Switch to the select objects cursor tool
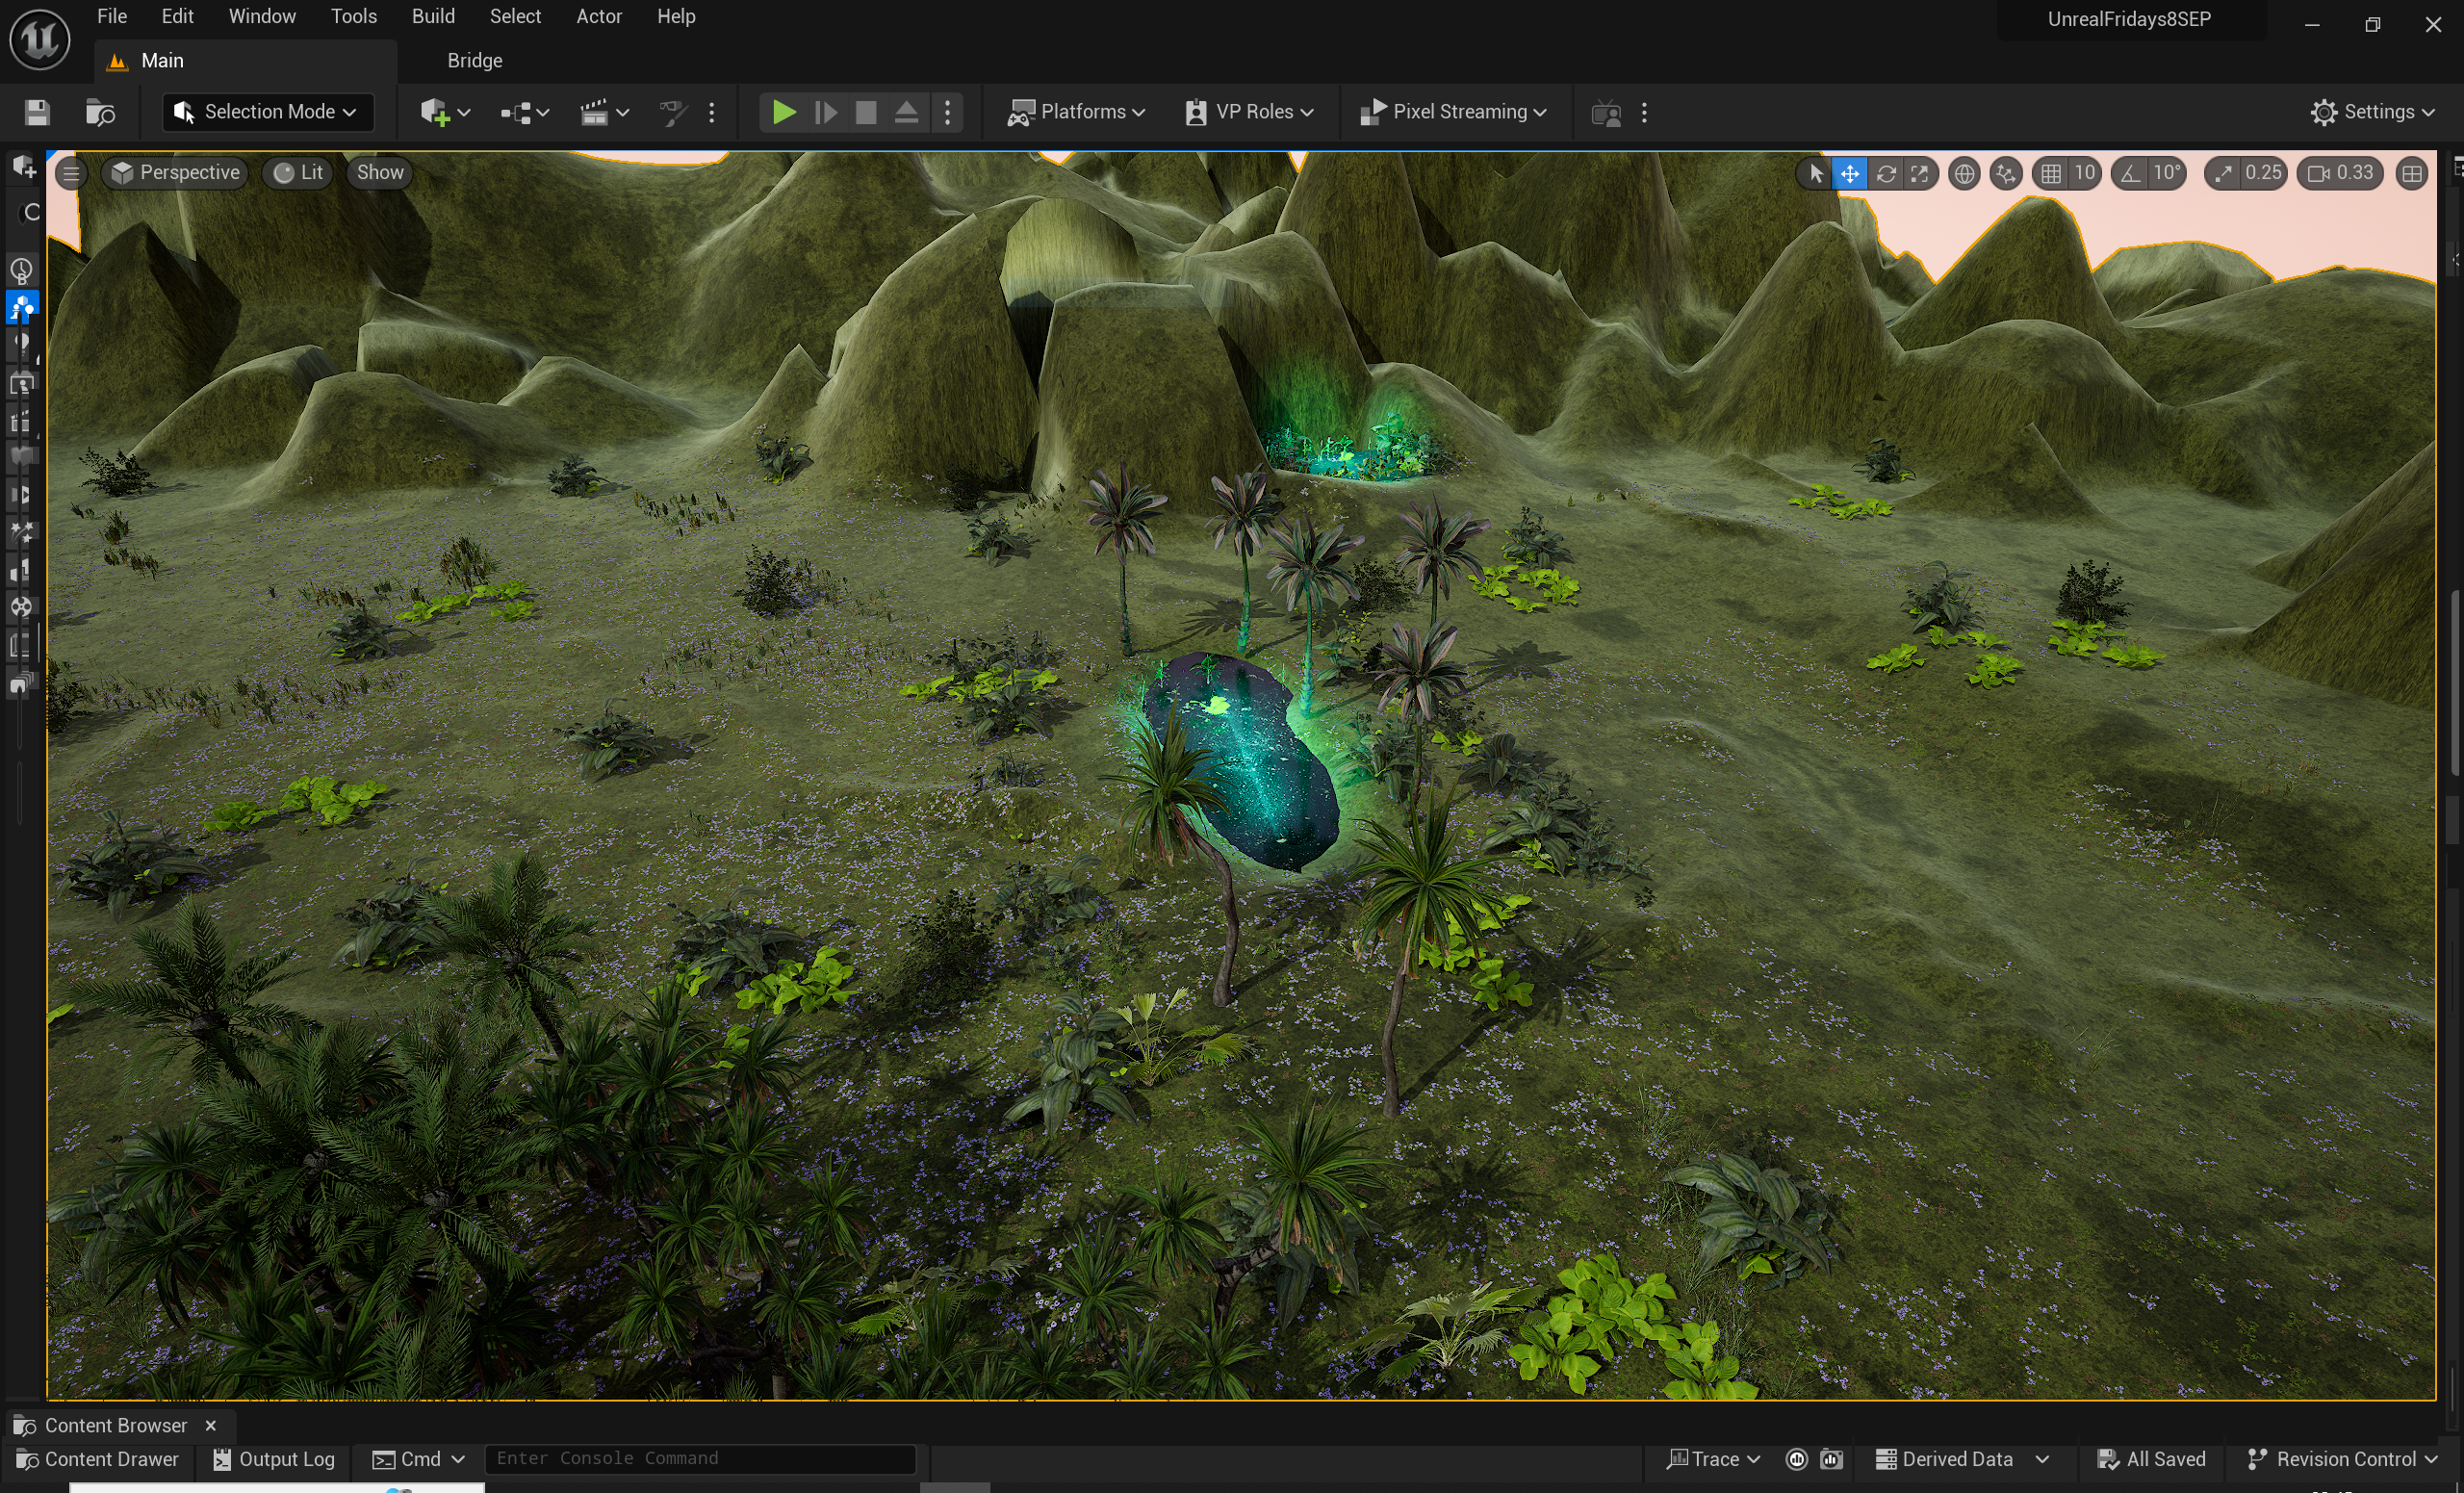 [1815, 174]
